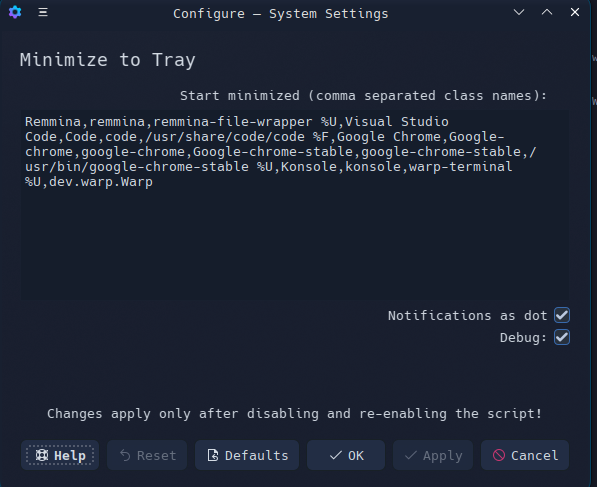
Task: Click the Debug label text
Action: [524, 338]
